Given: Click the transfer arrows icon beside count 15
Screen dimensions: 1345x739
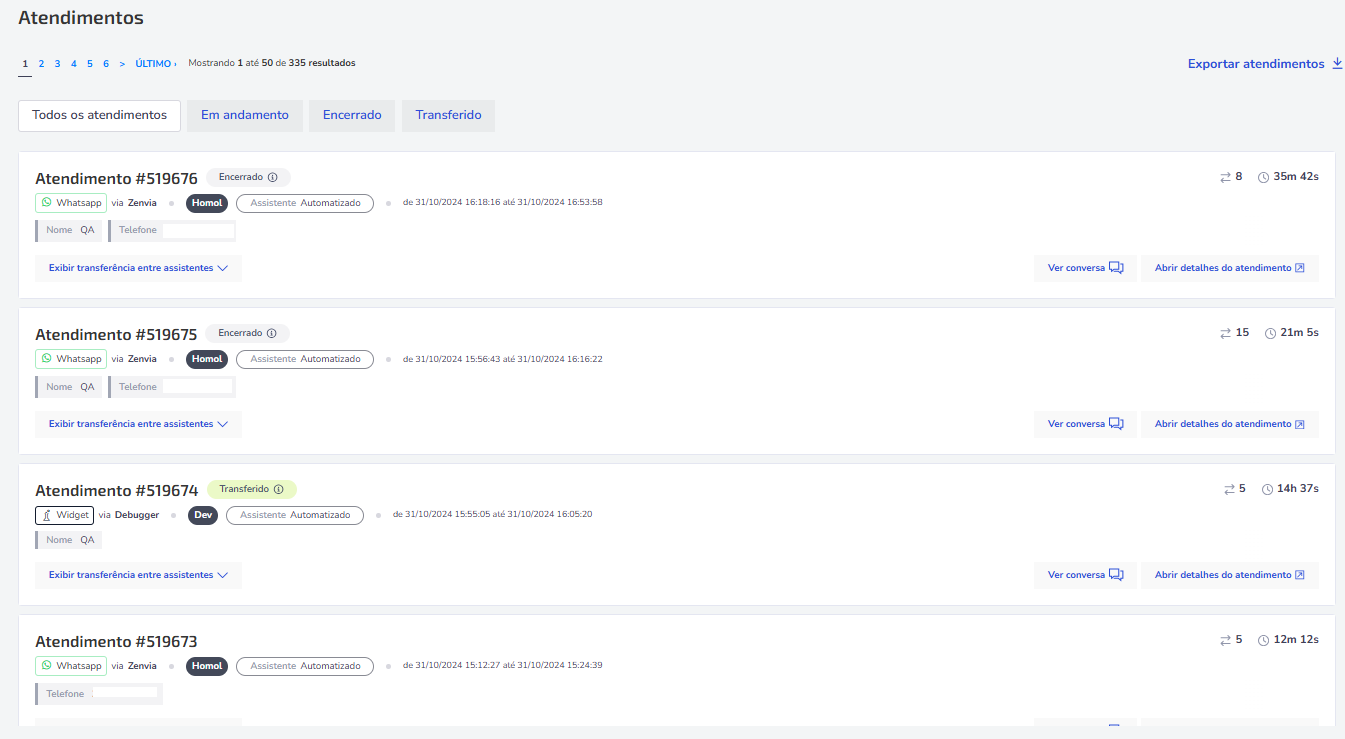Looking at the screenshot, I should click(1225, 333).
